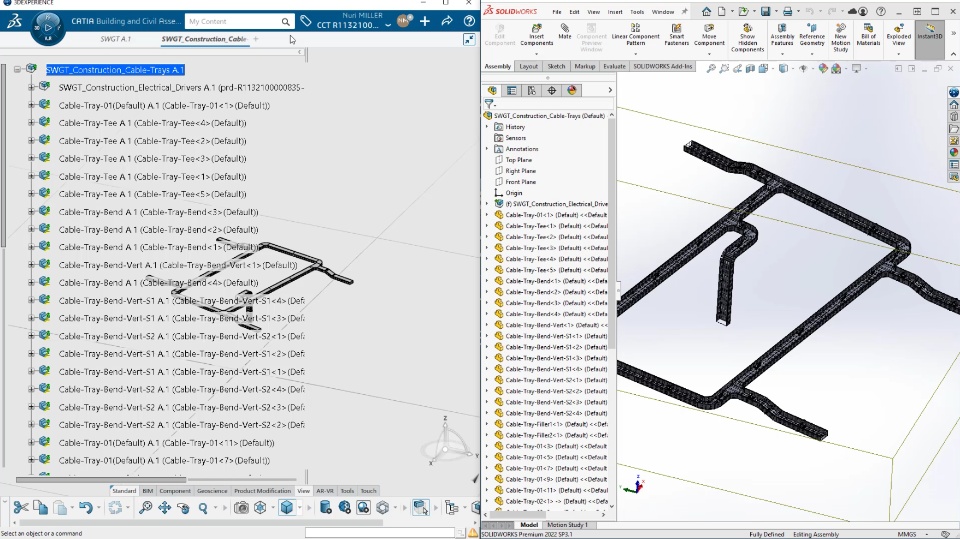Switch to Product Modification tab in CATIA
Image resolution: width=960 pixels, height=539 pixels.
coord(262,491)
